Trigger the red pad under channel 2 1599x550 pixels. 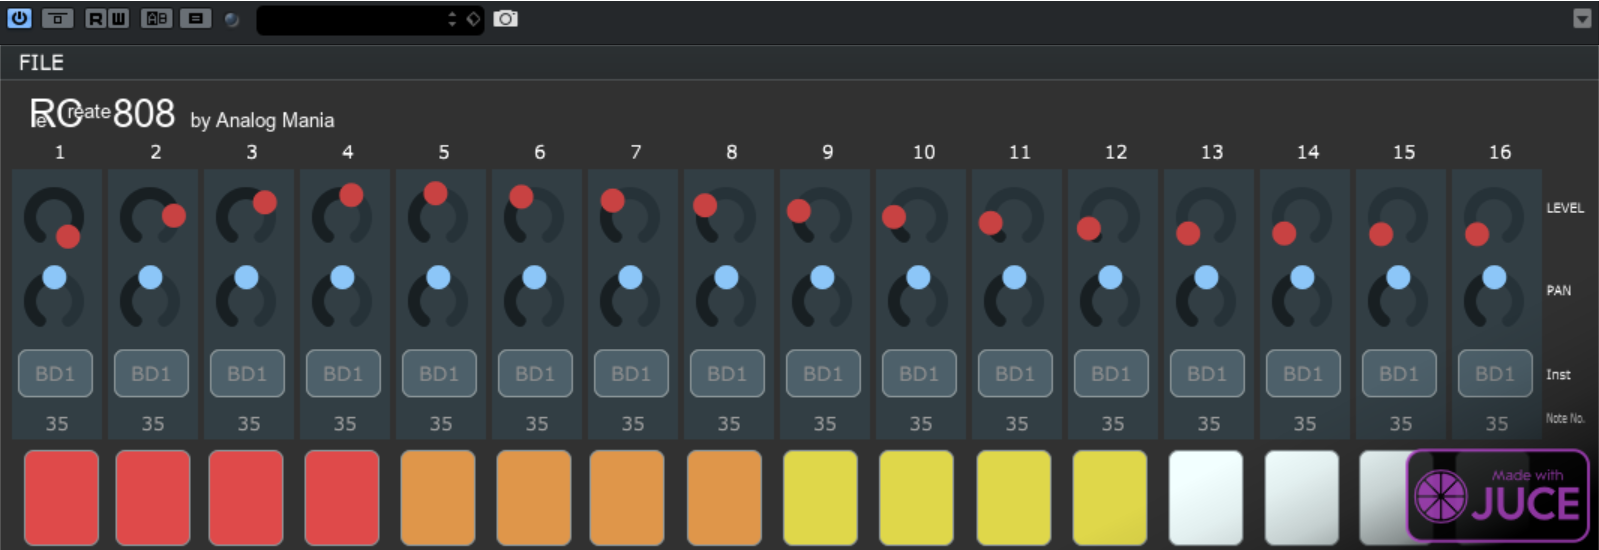coord(153,497)
